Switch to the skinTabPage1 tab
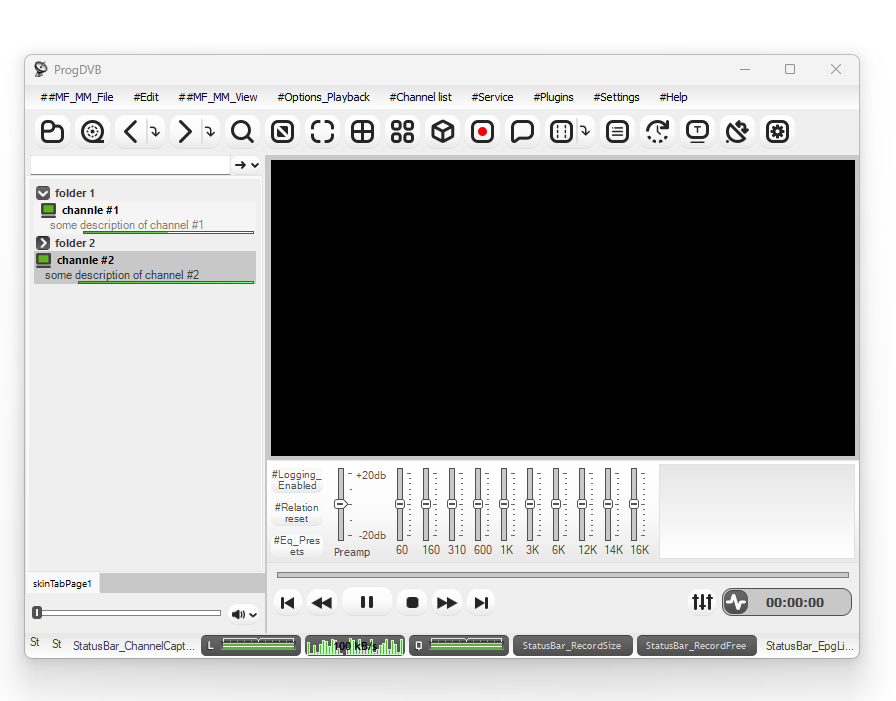Screen dimensions: 896x701 point(62,583)
